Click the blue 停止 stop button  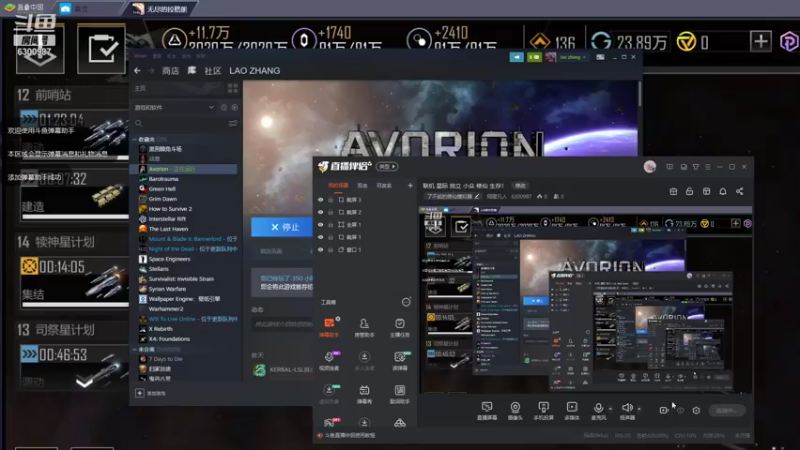point(282,227)
